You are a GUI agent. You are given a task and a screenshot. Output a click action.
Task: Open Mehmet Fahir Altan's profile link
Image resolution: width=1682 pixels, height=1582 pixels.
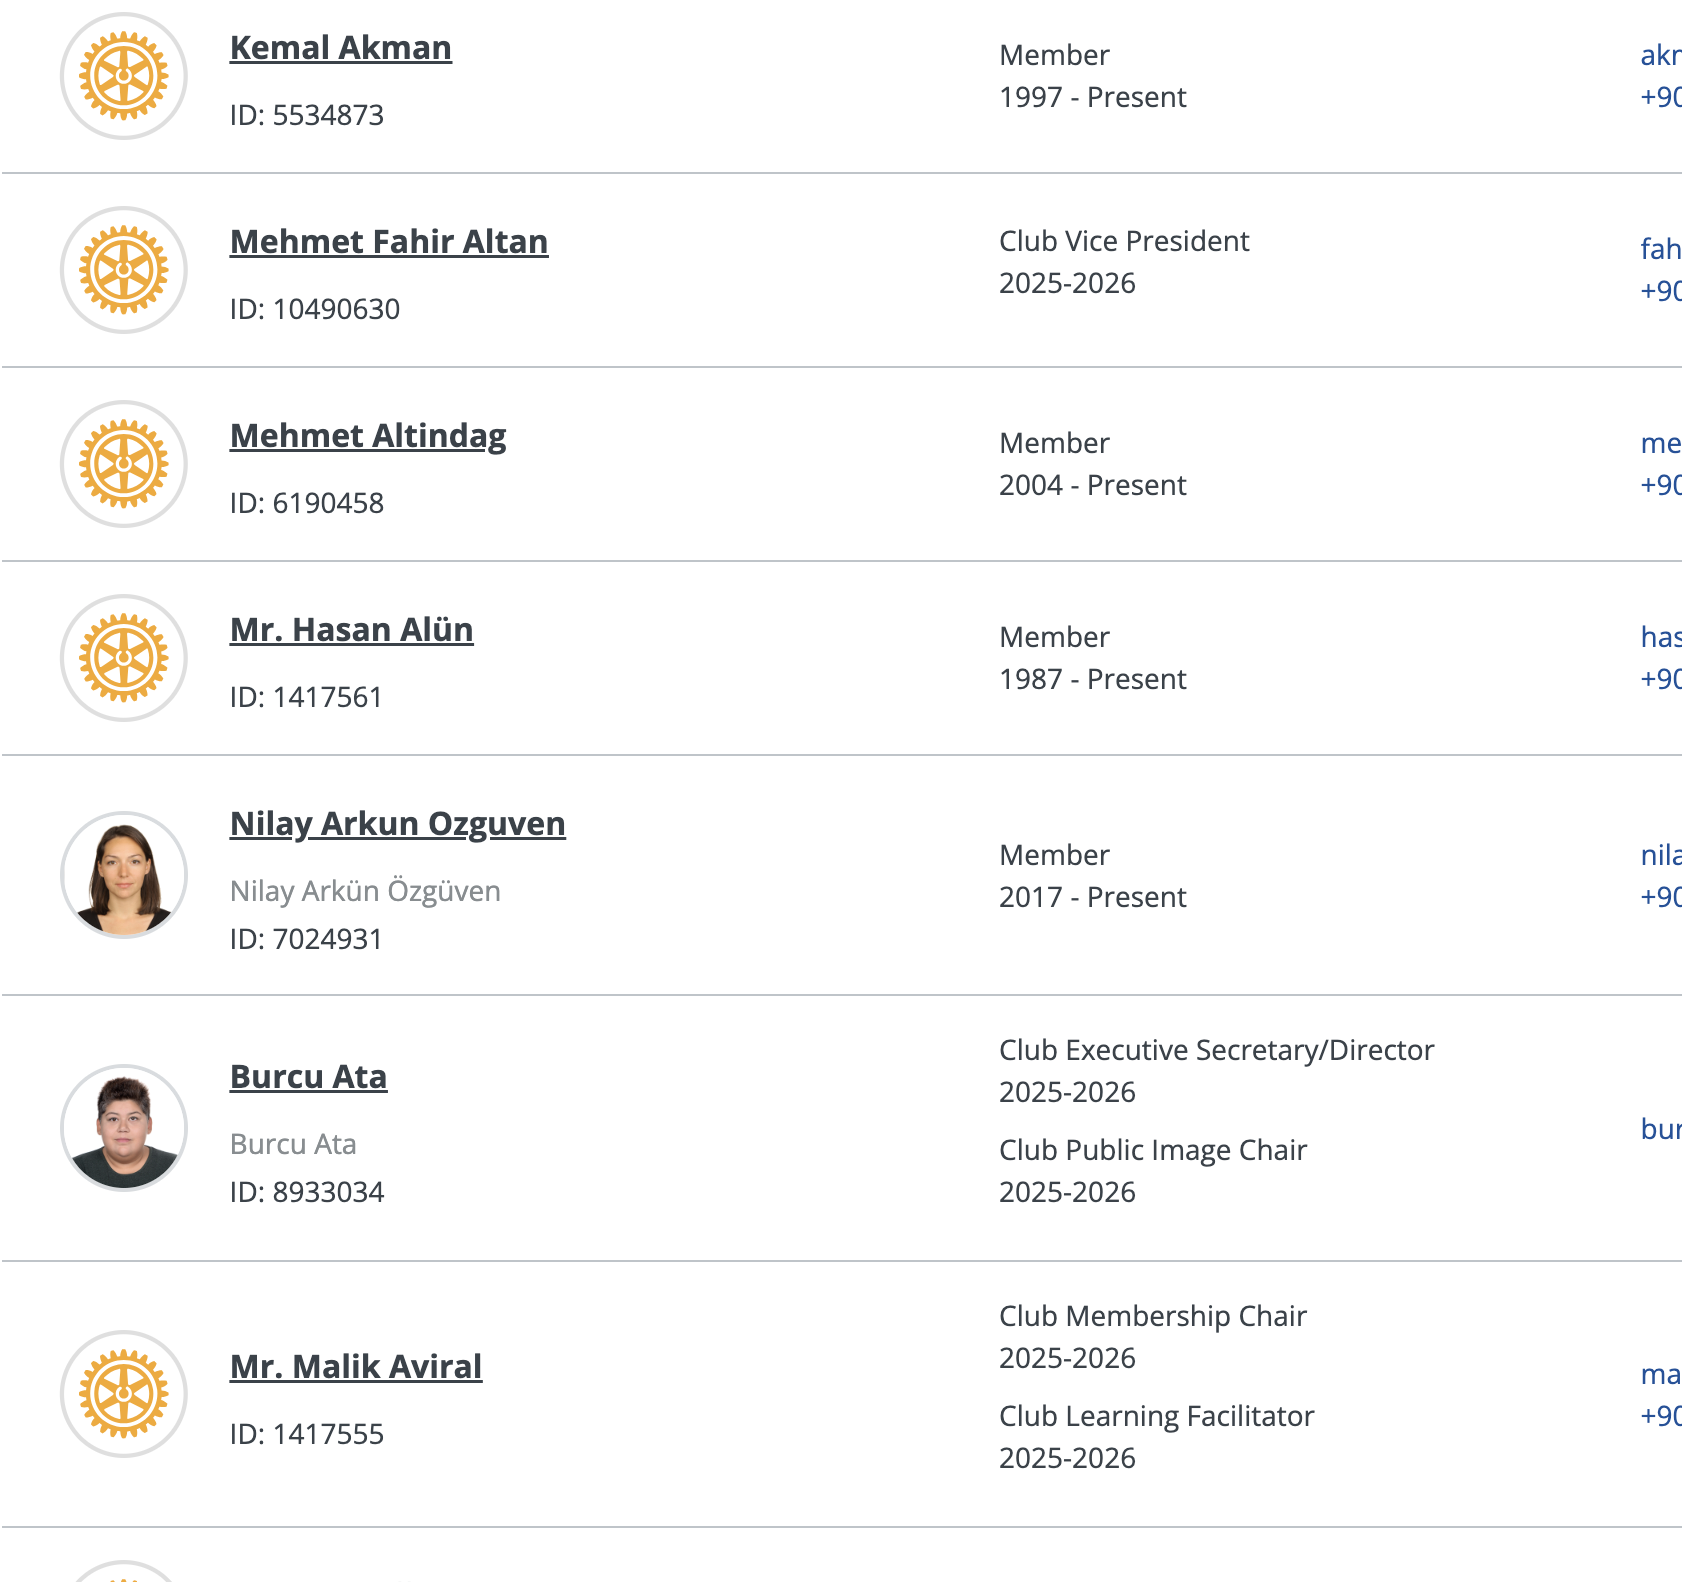pyautogui.click(x=388, y=242)
